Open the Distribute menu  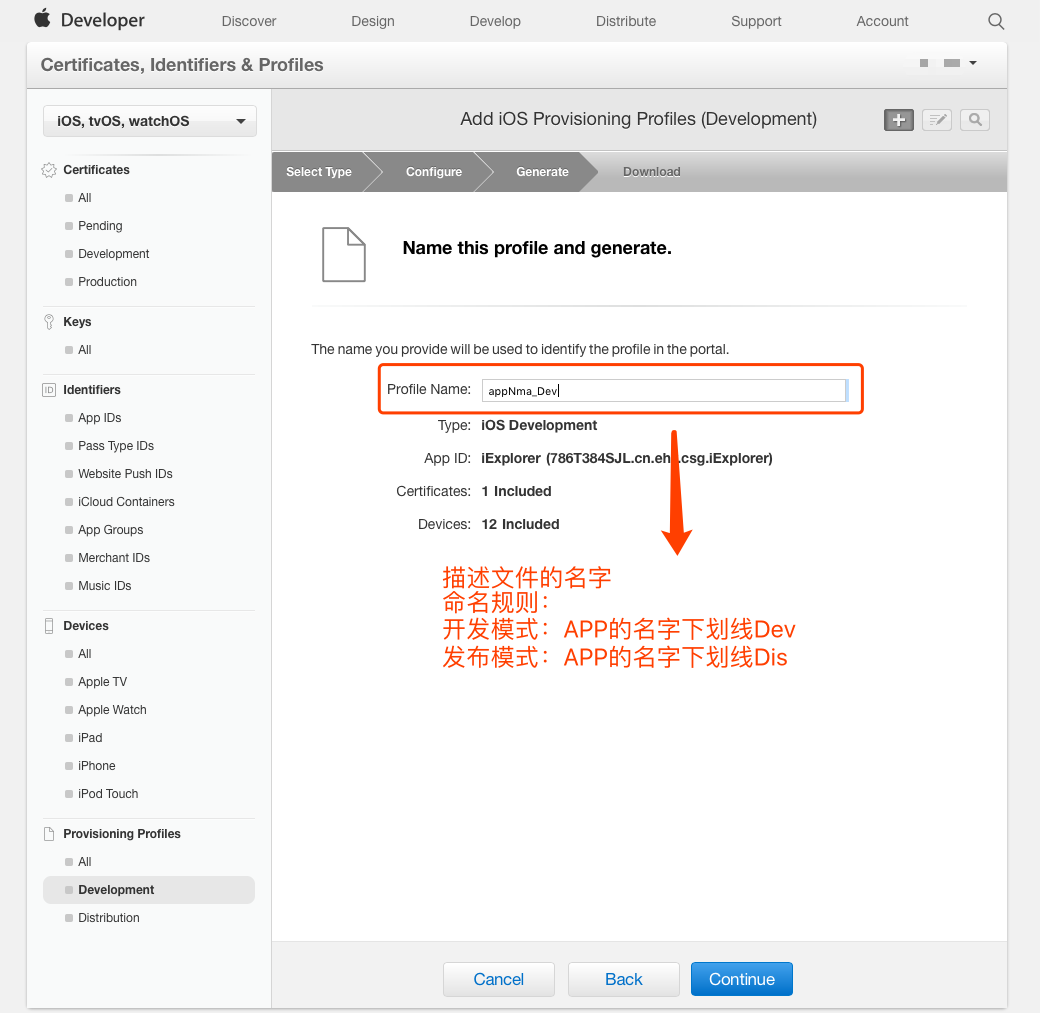coord(625,21)
